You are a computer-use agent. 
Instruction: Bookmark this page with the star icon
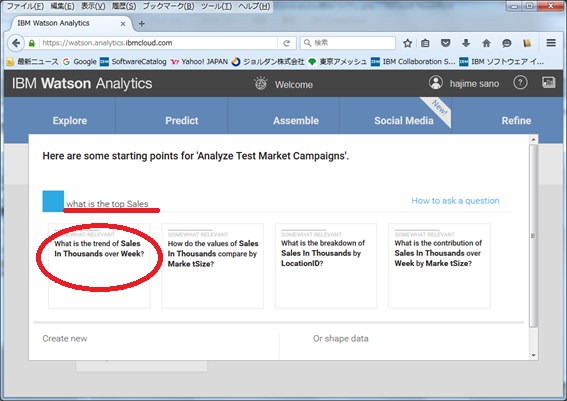coord(408,43)
